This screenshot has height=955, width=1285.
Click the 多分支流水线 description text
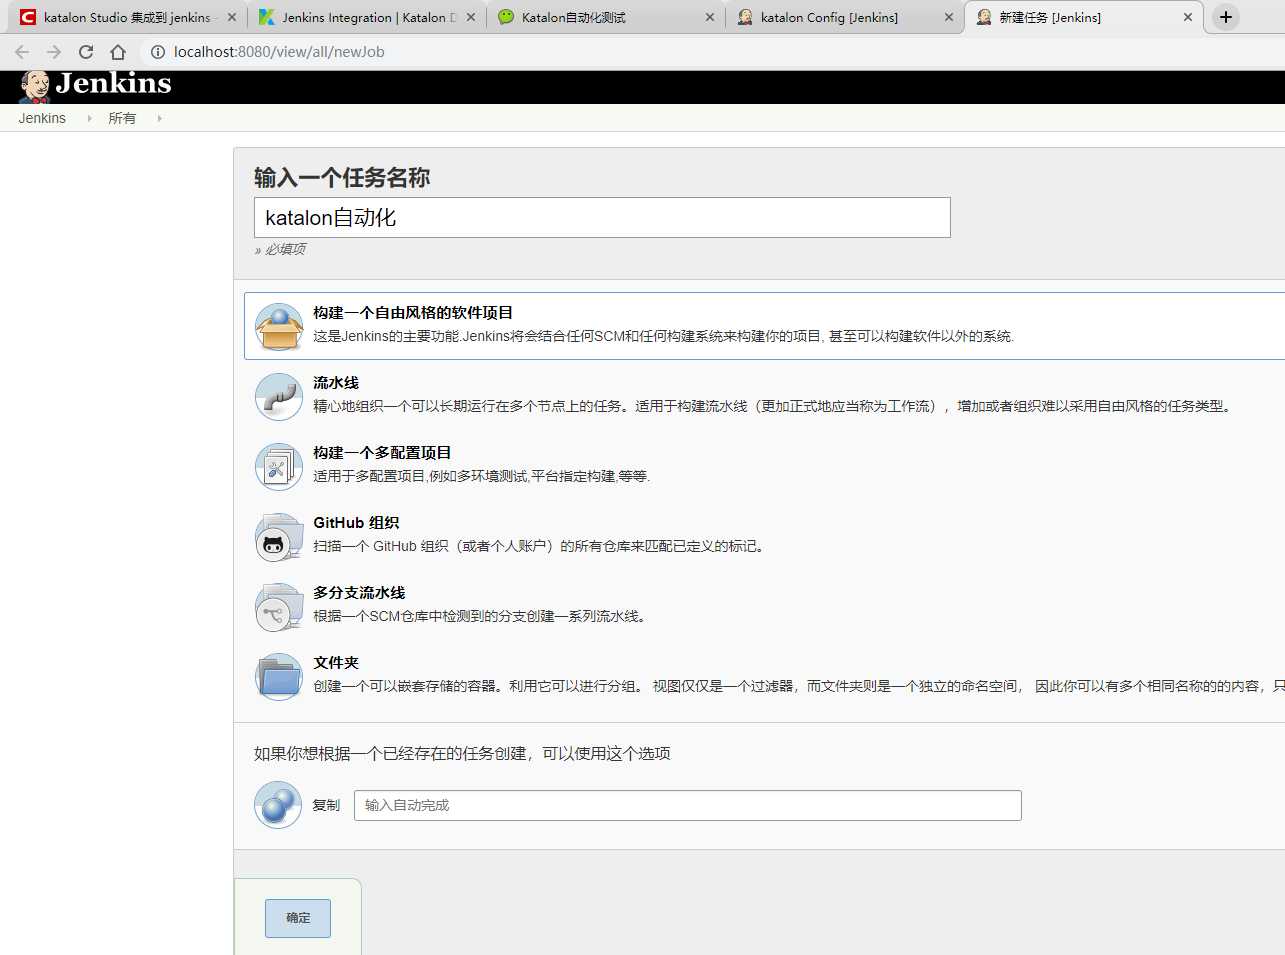click(x=482, y=616)
